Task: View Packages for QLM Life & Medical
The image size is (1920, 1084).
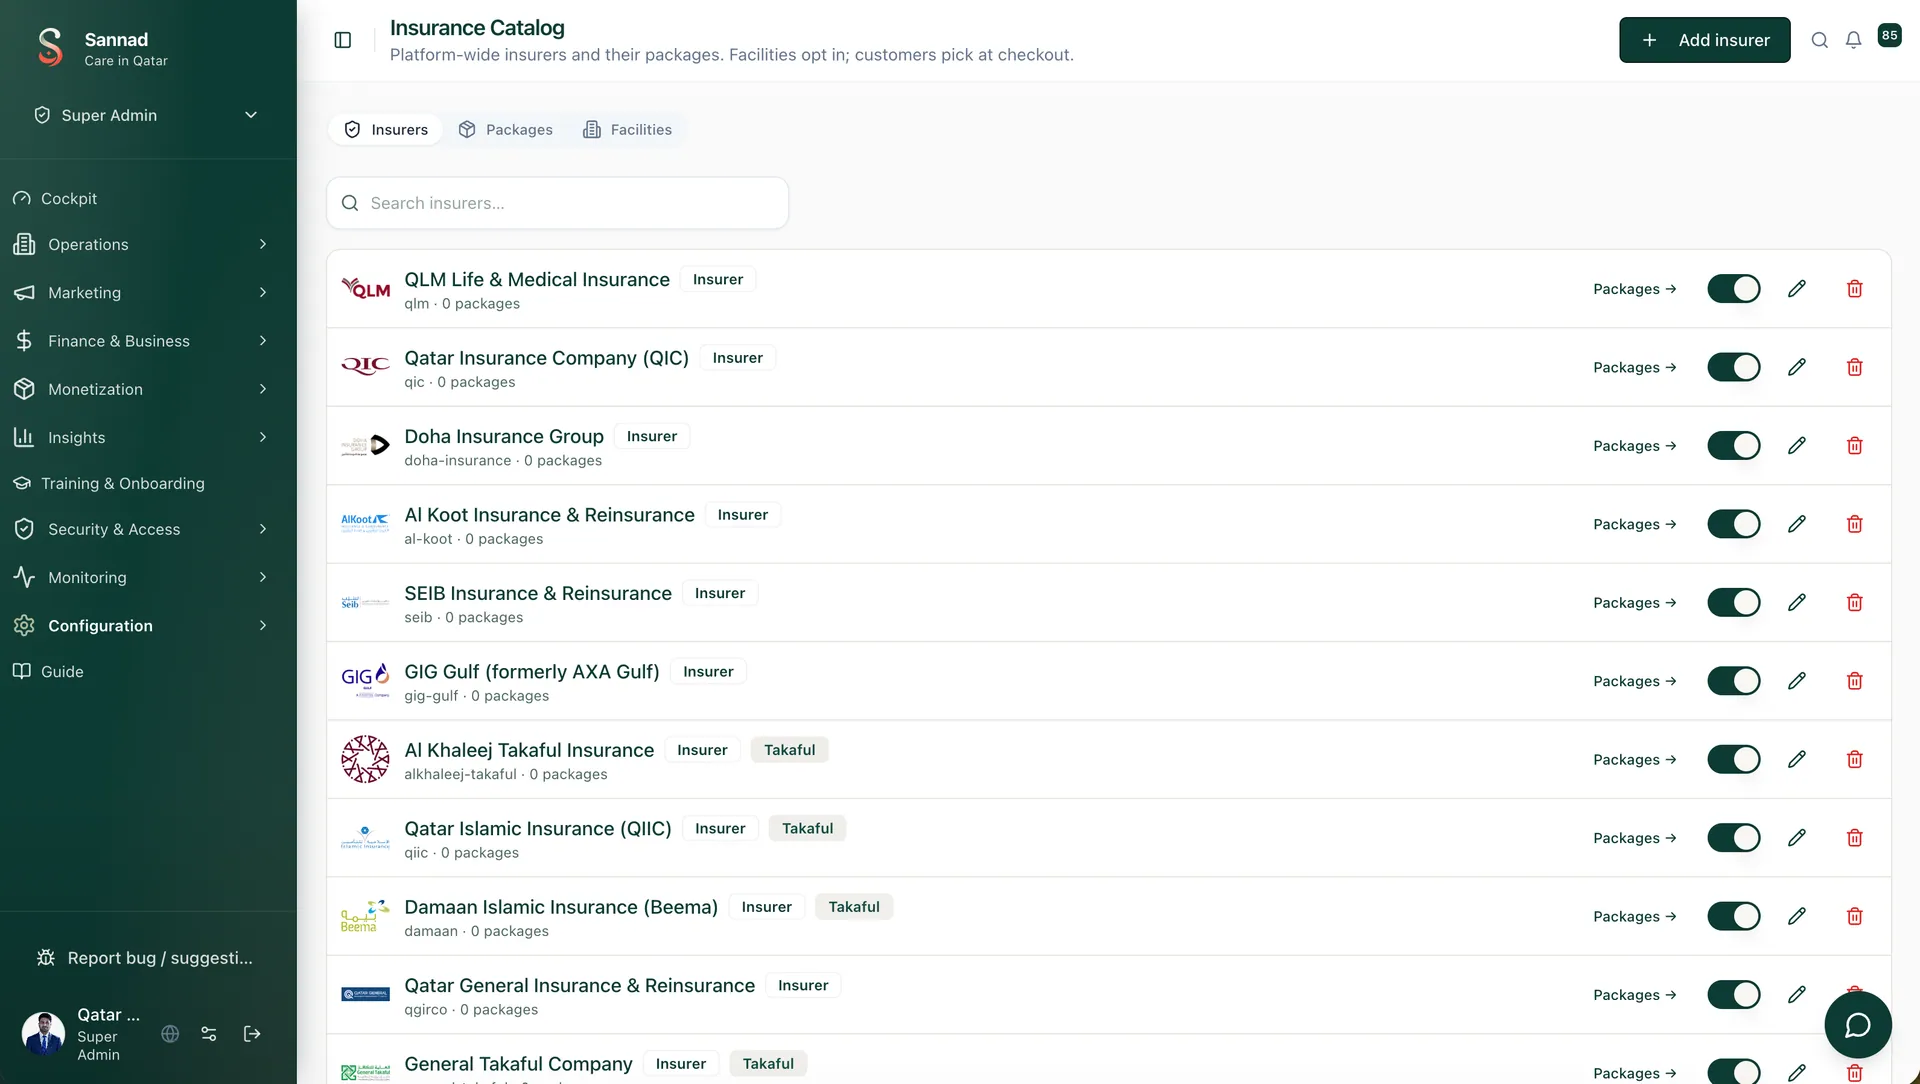Action: [1634, 289]
